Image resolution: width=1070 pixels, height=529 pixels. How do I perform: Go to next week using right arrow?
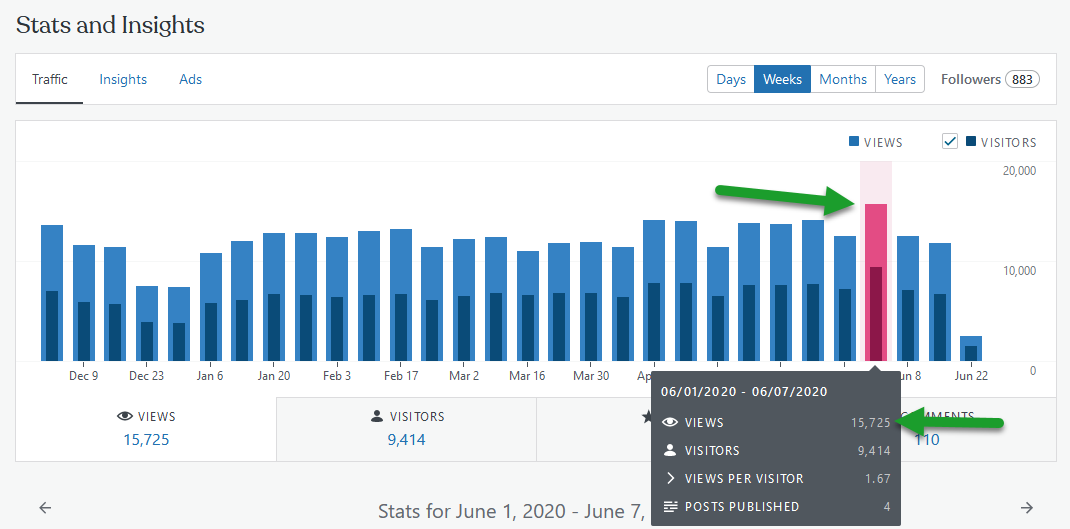[1026, 507]
